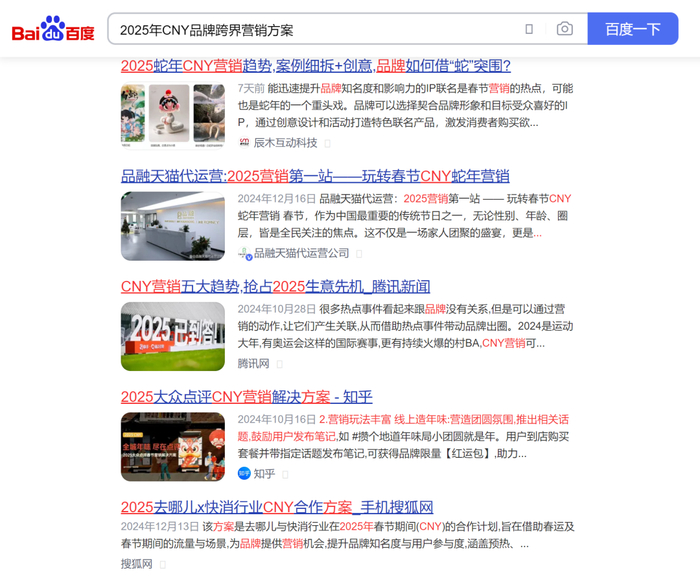Open the 辰木互动科技 source name
700x585 pixels.
tap(285, 143)
